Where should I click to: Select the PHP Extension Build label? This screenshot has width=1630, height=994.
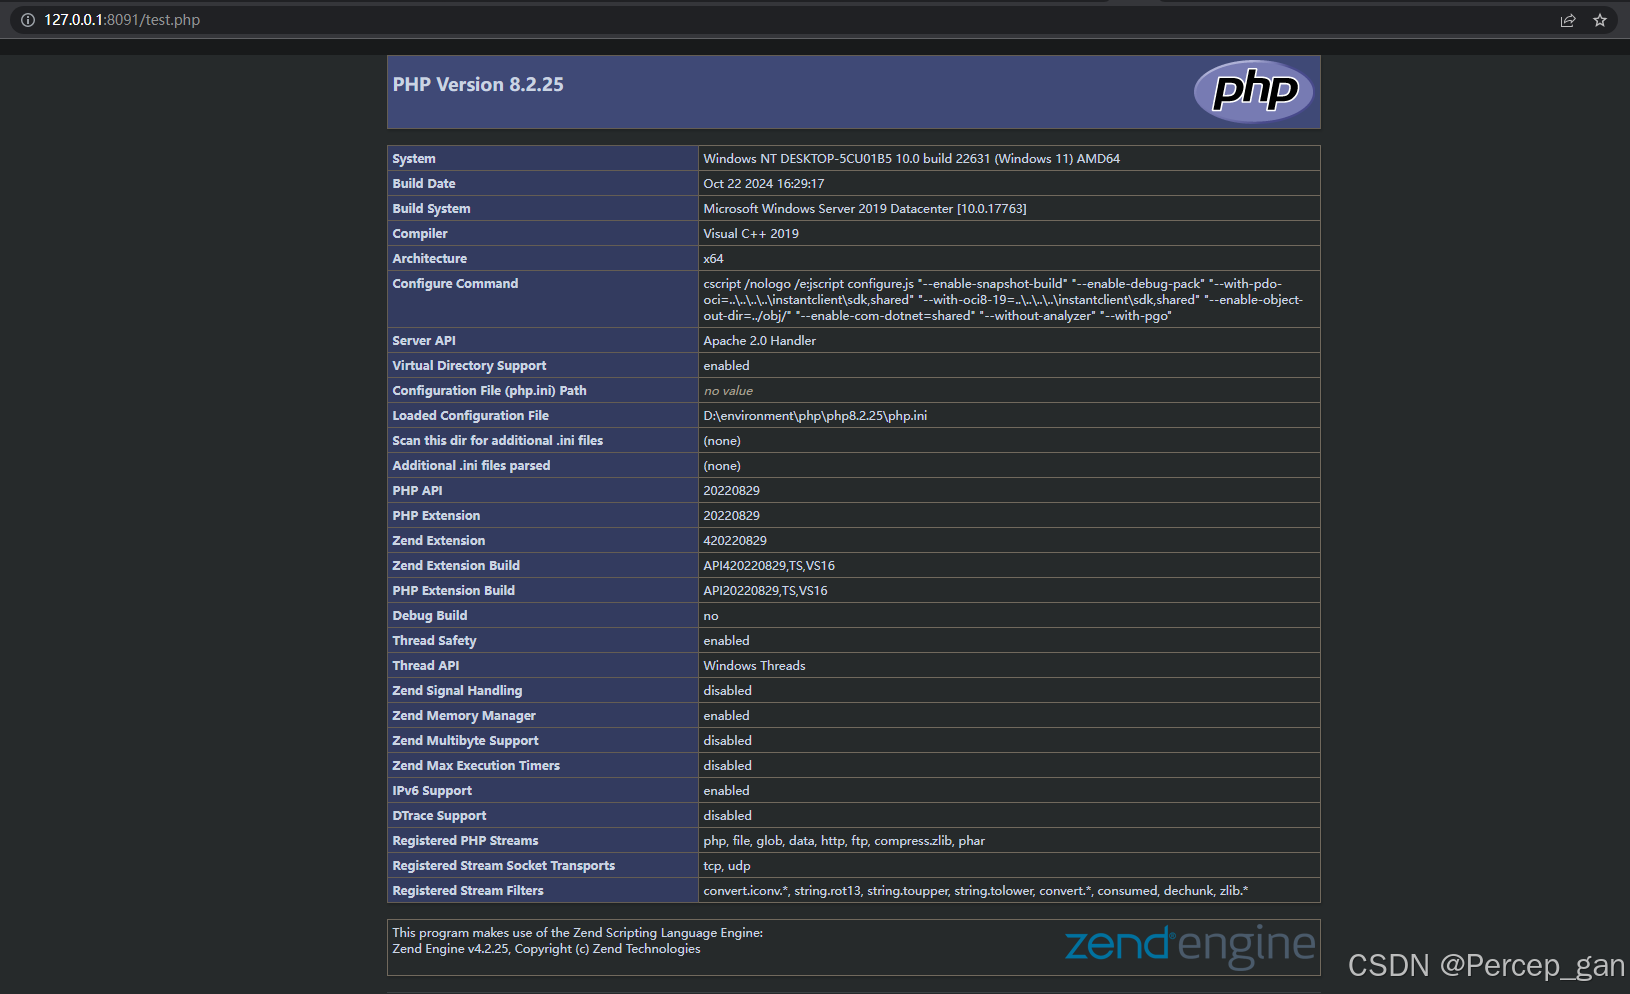point(453,591)
